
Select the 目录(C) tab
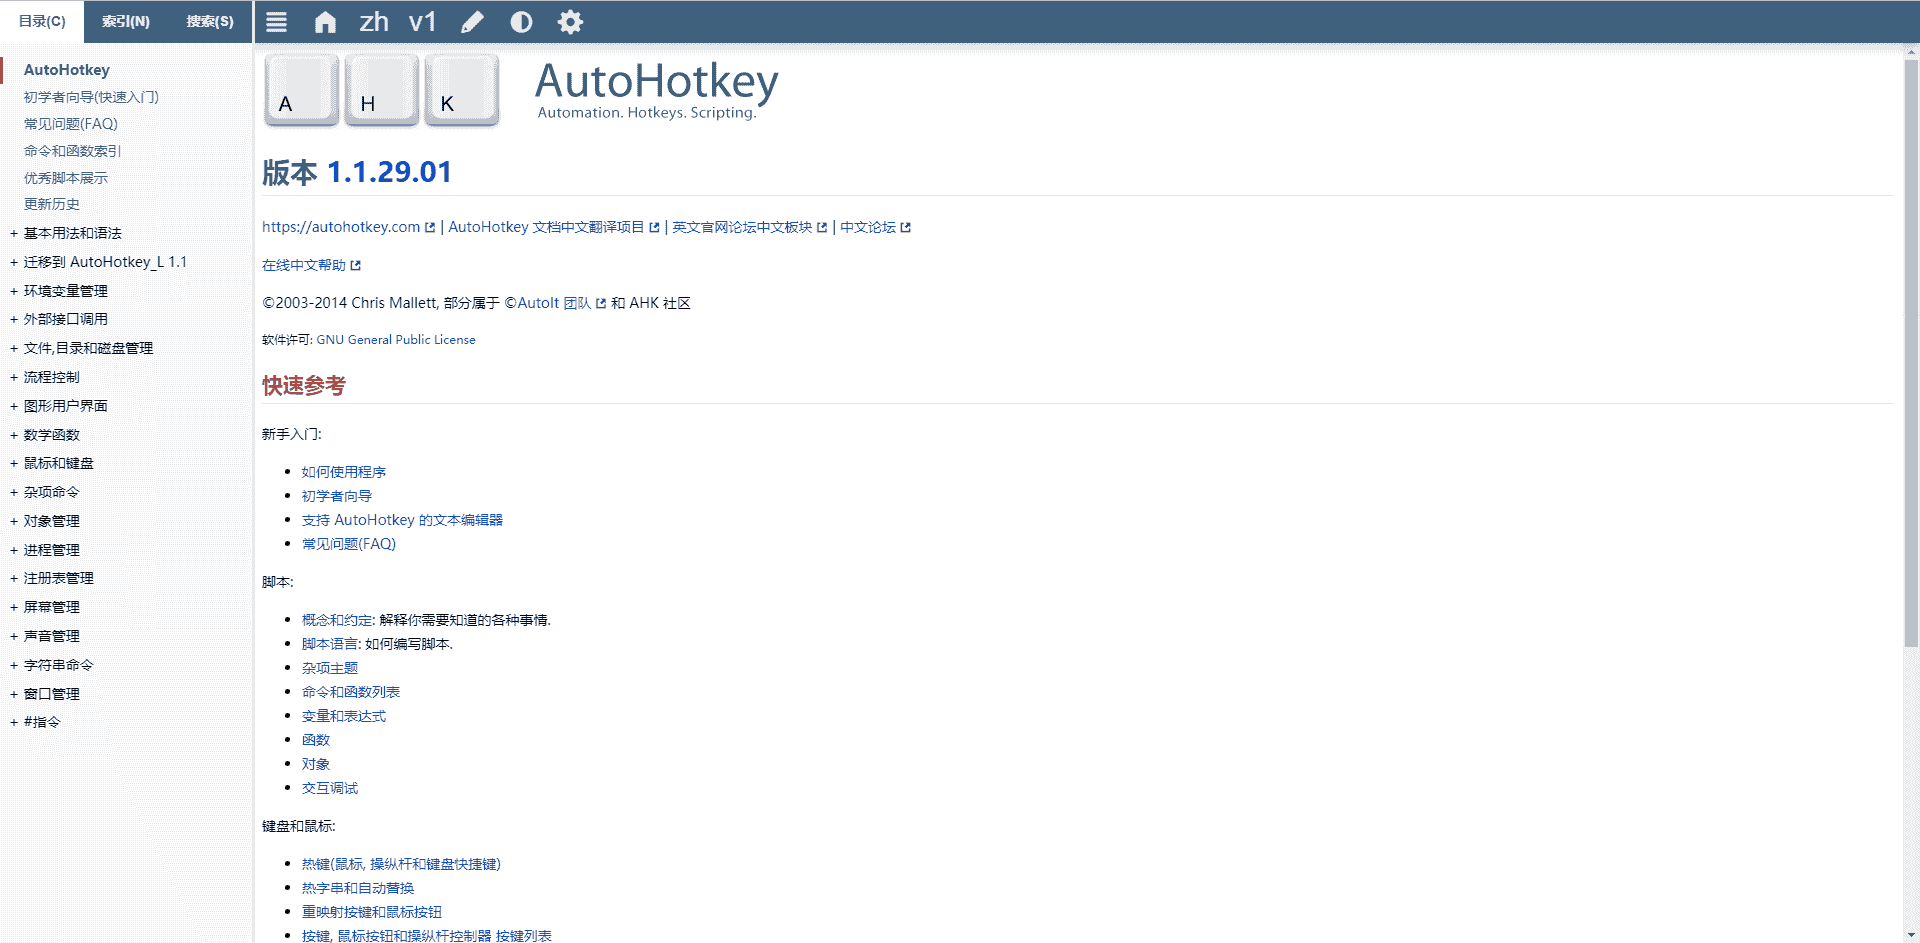pos(42,22)
